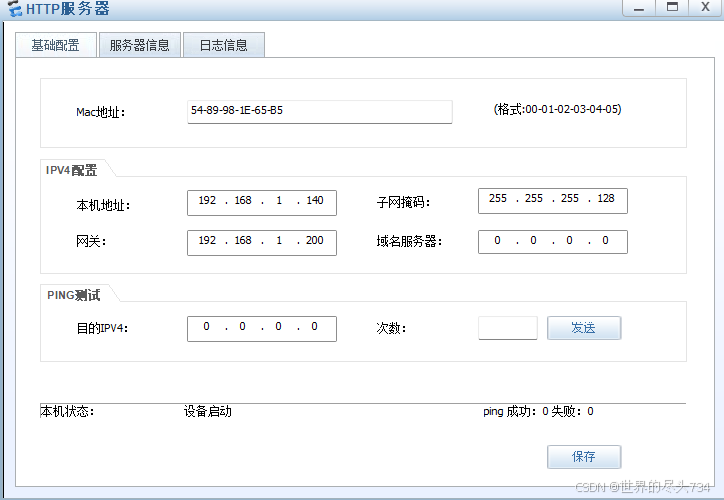This screenshot has width=724, height=500.
Task: Click the 网关: label
Action: 91,241
